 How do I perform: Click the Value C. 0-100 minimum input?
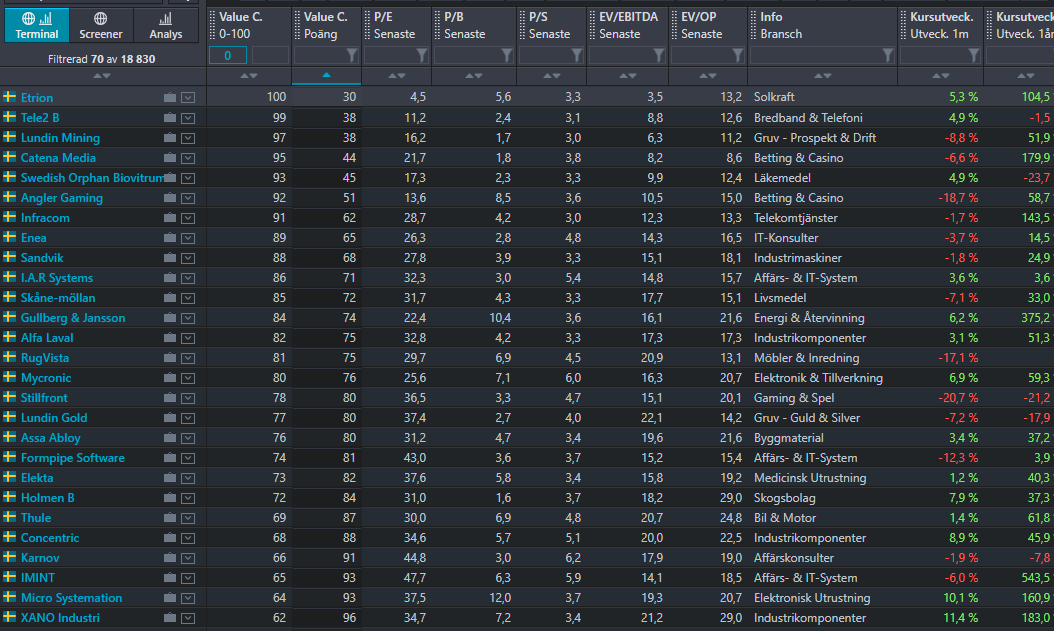click(227, 56)
